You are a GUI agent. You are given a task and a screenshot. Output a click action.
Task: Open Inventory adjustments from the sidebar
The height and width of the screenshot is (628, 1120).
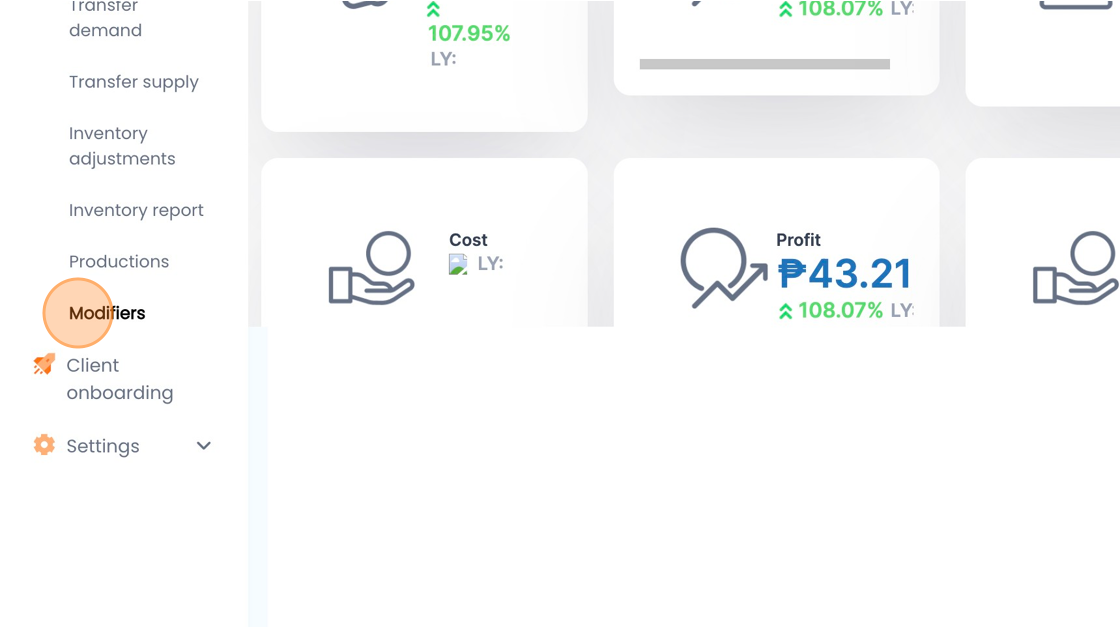point(122,146)
